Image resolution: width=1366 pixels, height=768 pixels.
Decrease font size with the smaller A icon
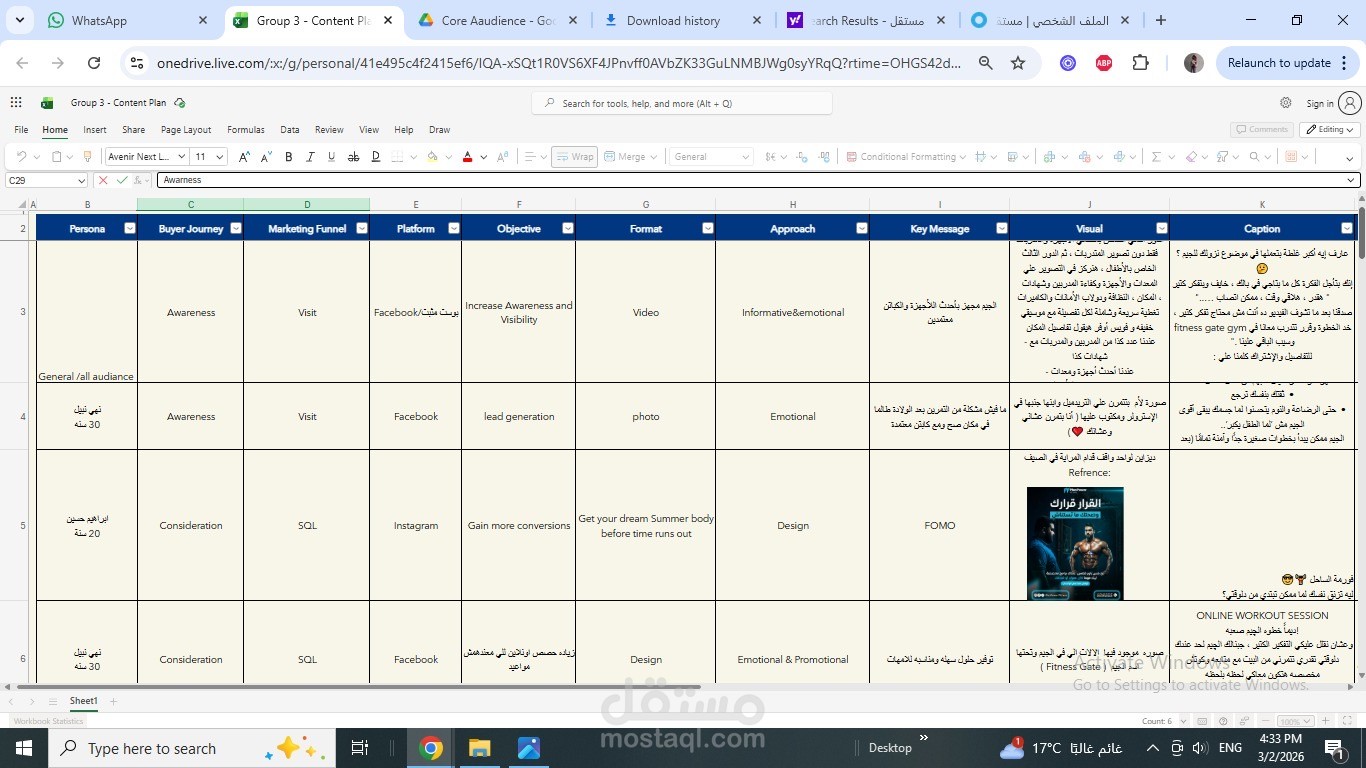[266, 156]
